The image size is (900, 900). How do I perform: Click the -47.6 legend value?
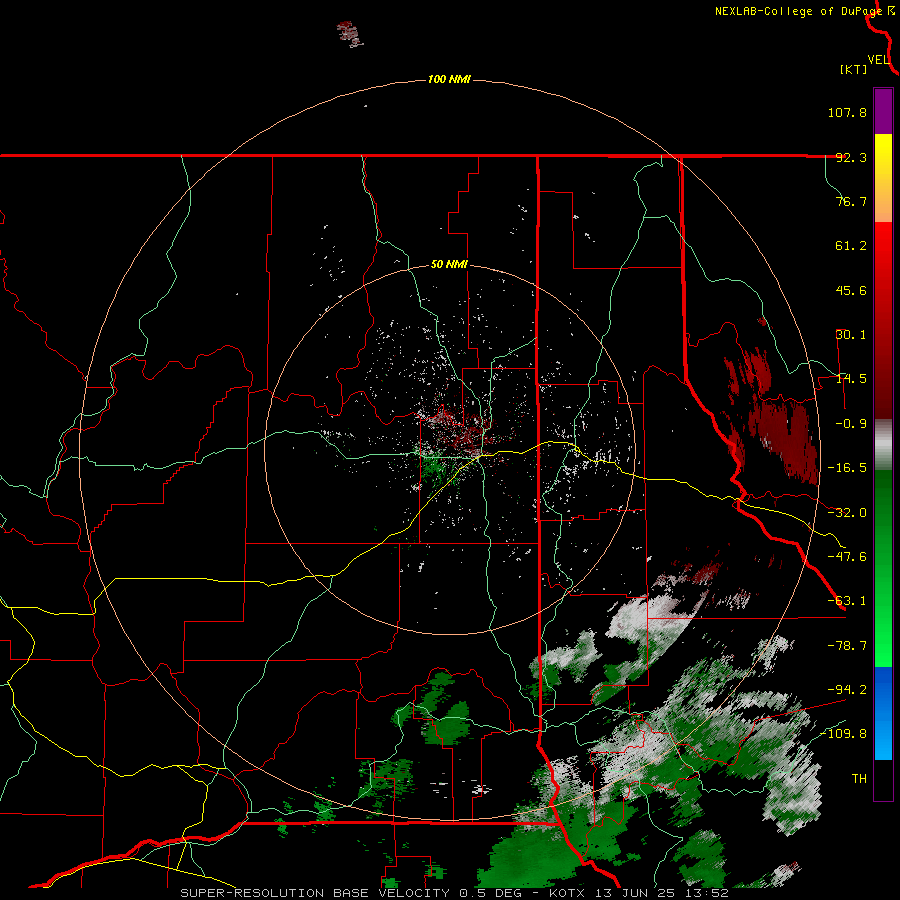[847, 557]
